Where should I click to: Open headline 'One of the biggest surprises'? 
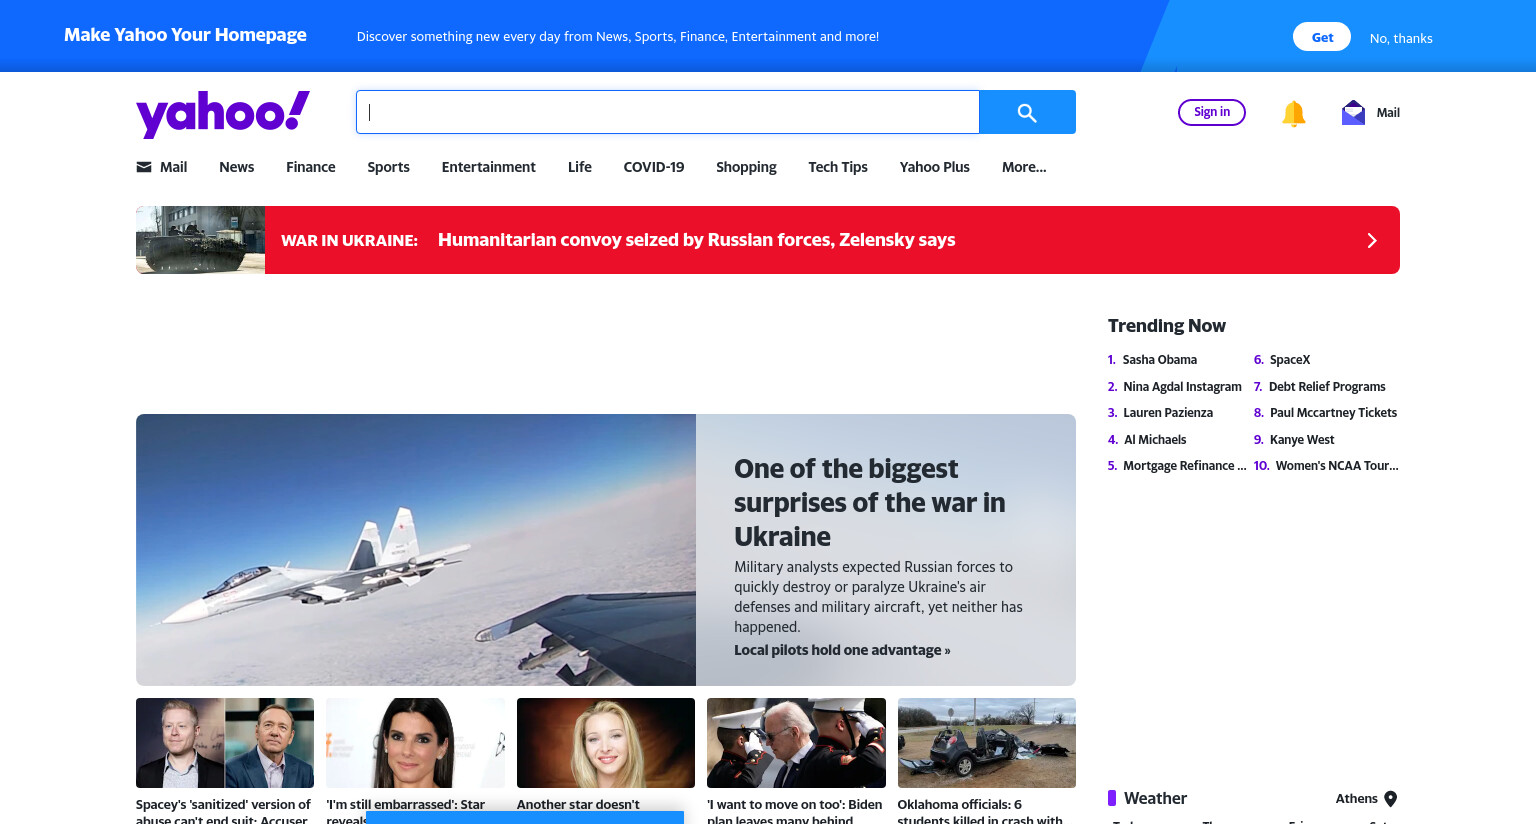pos(870,503)
